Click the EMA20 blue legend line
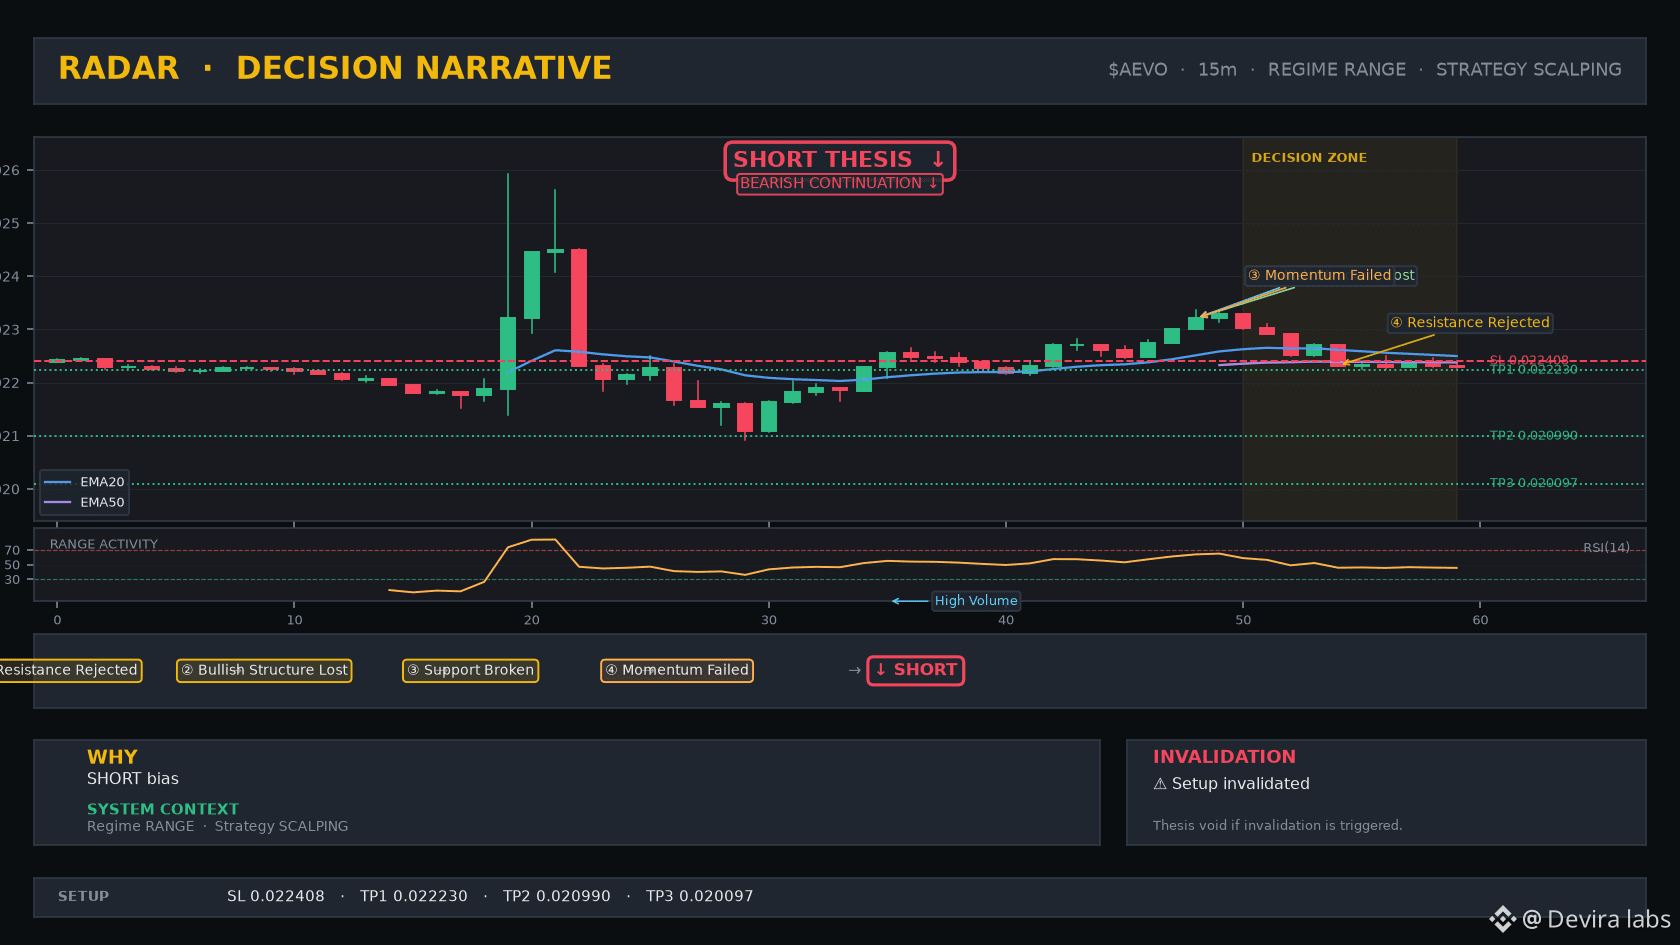The height and width of the screenshot is (945, 1680). [x=58, y=482]
